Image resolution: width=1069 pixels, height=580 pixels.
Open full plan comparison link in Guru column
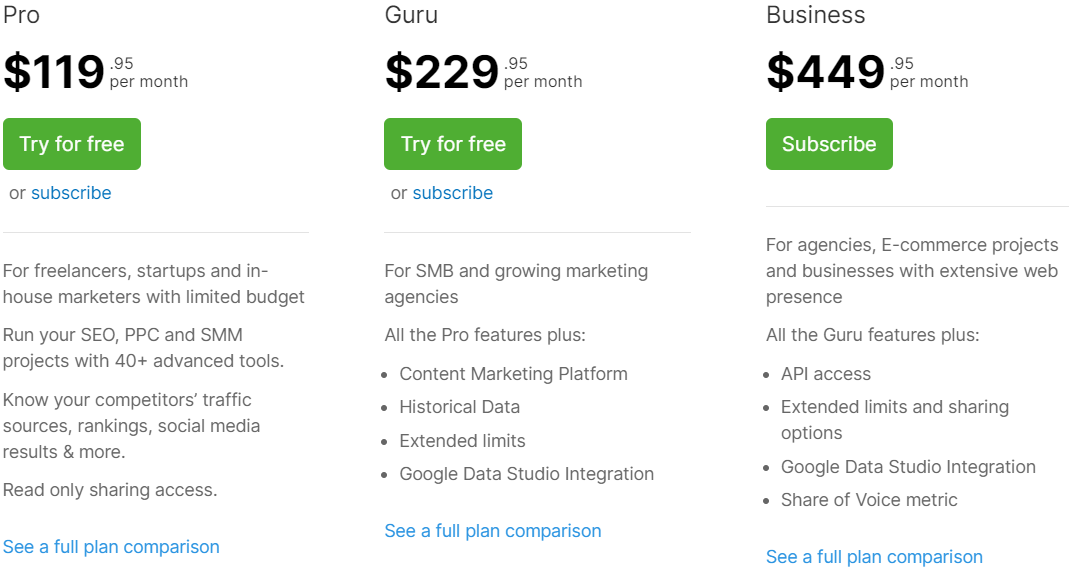tap(493, 531)
